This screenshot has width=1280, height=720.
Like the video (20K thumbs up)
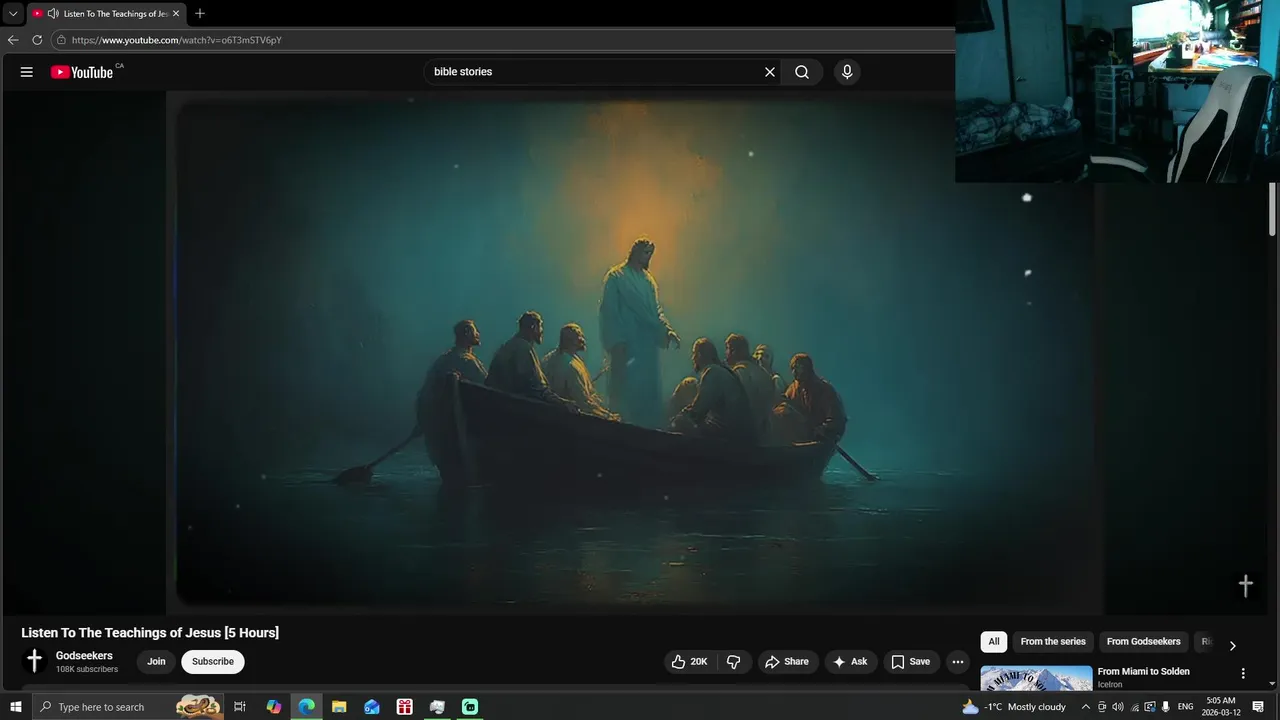point(689,662)
